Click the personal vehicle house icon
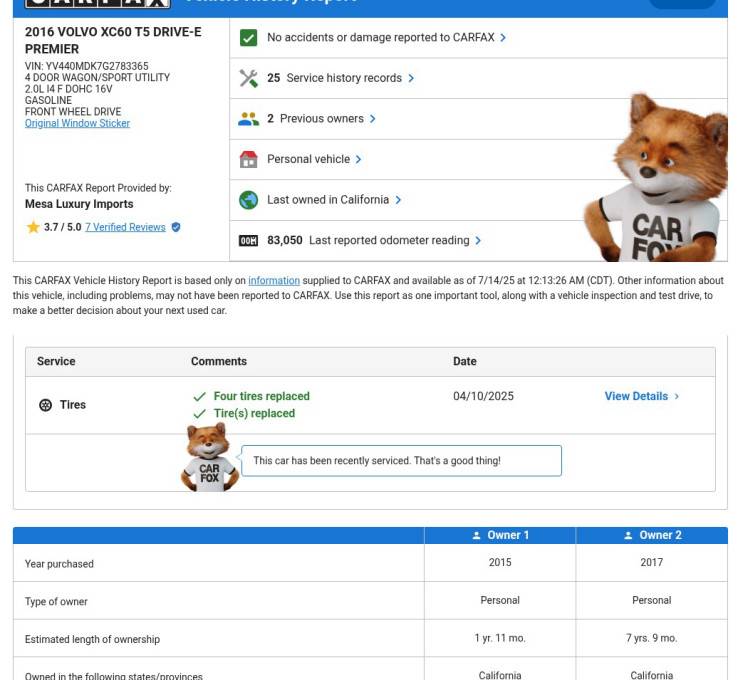The height and width of the screenshot is (680, 743). 248,159
